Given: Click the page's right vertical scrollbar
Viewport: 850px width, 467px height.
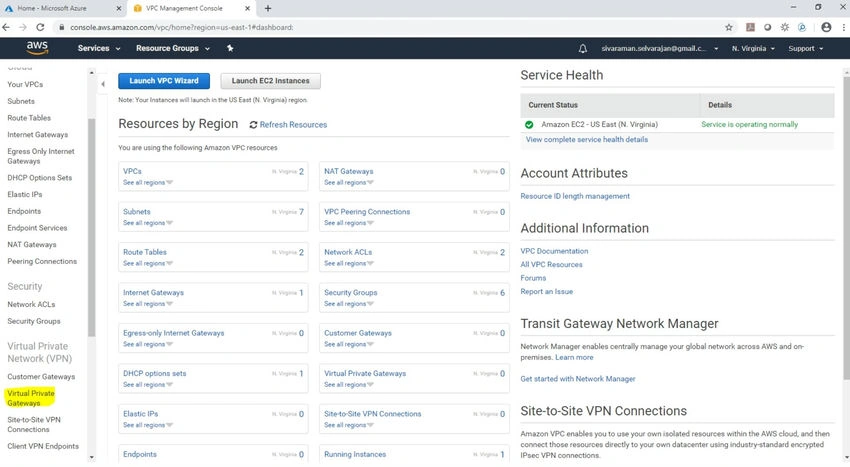Looking at the screenshot, I should click(846, 228).
